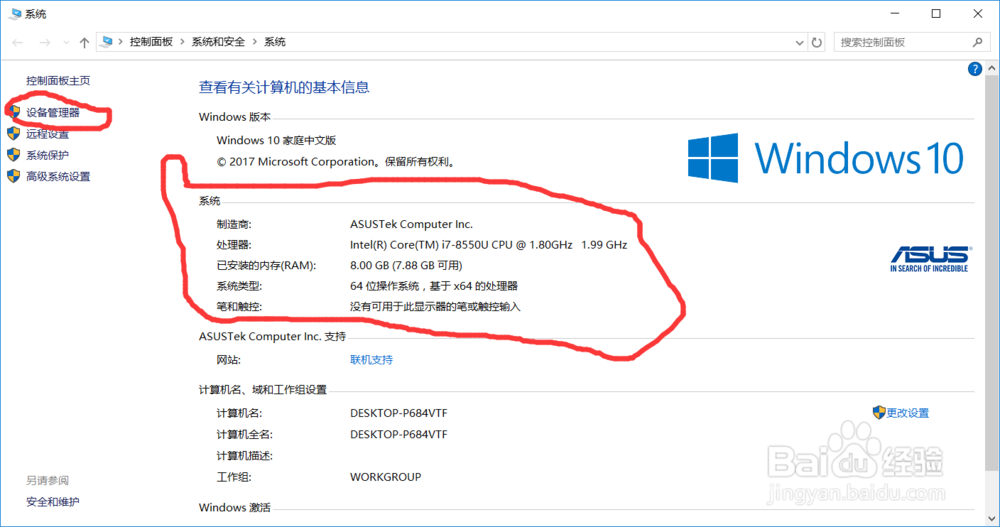This screenshot has width=1000, height=527.
Task: Minimize the 系统 window
Action: point(895,13)
